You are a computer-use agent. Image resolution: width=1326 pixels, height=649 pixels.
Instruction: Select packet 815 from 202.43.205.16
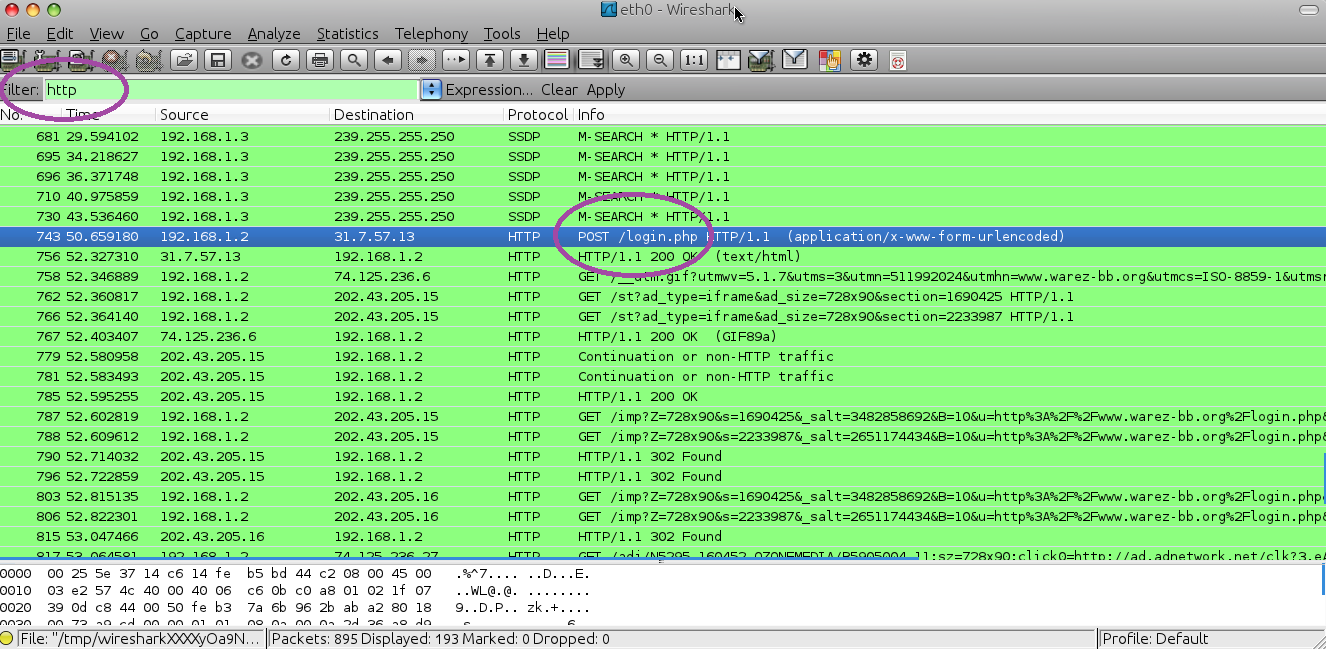(x=663, y=537)
